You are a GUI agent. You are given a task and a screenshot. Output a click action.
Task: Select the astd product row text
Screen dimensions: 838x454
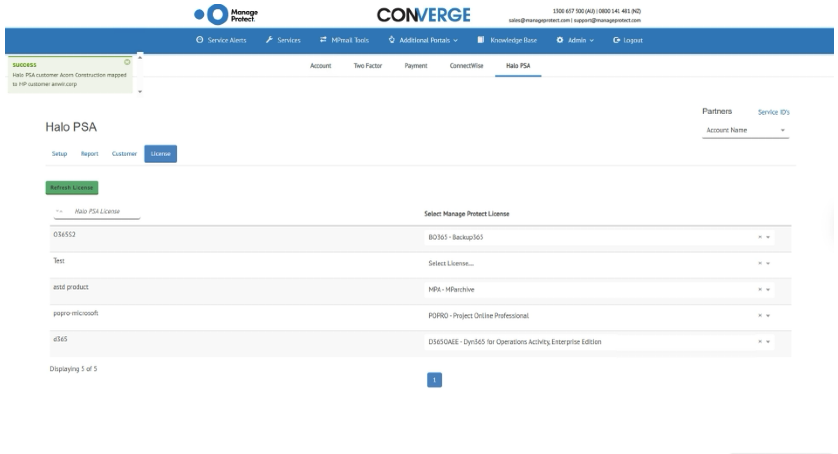pos(71,287)
